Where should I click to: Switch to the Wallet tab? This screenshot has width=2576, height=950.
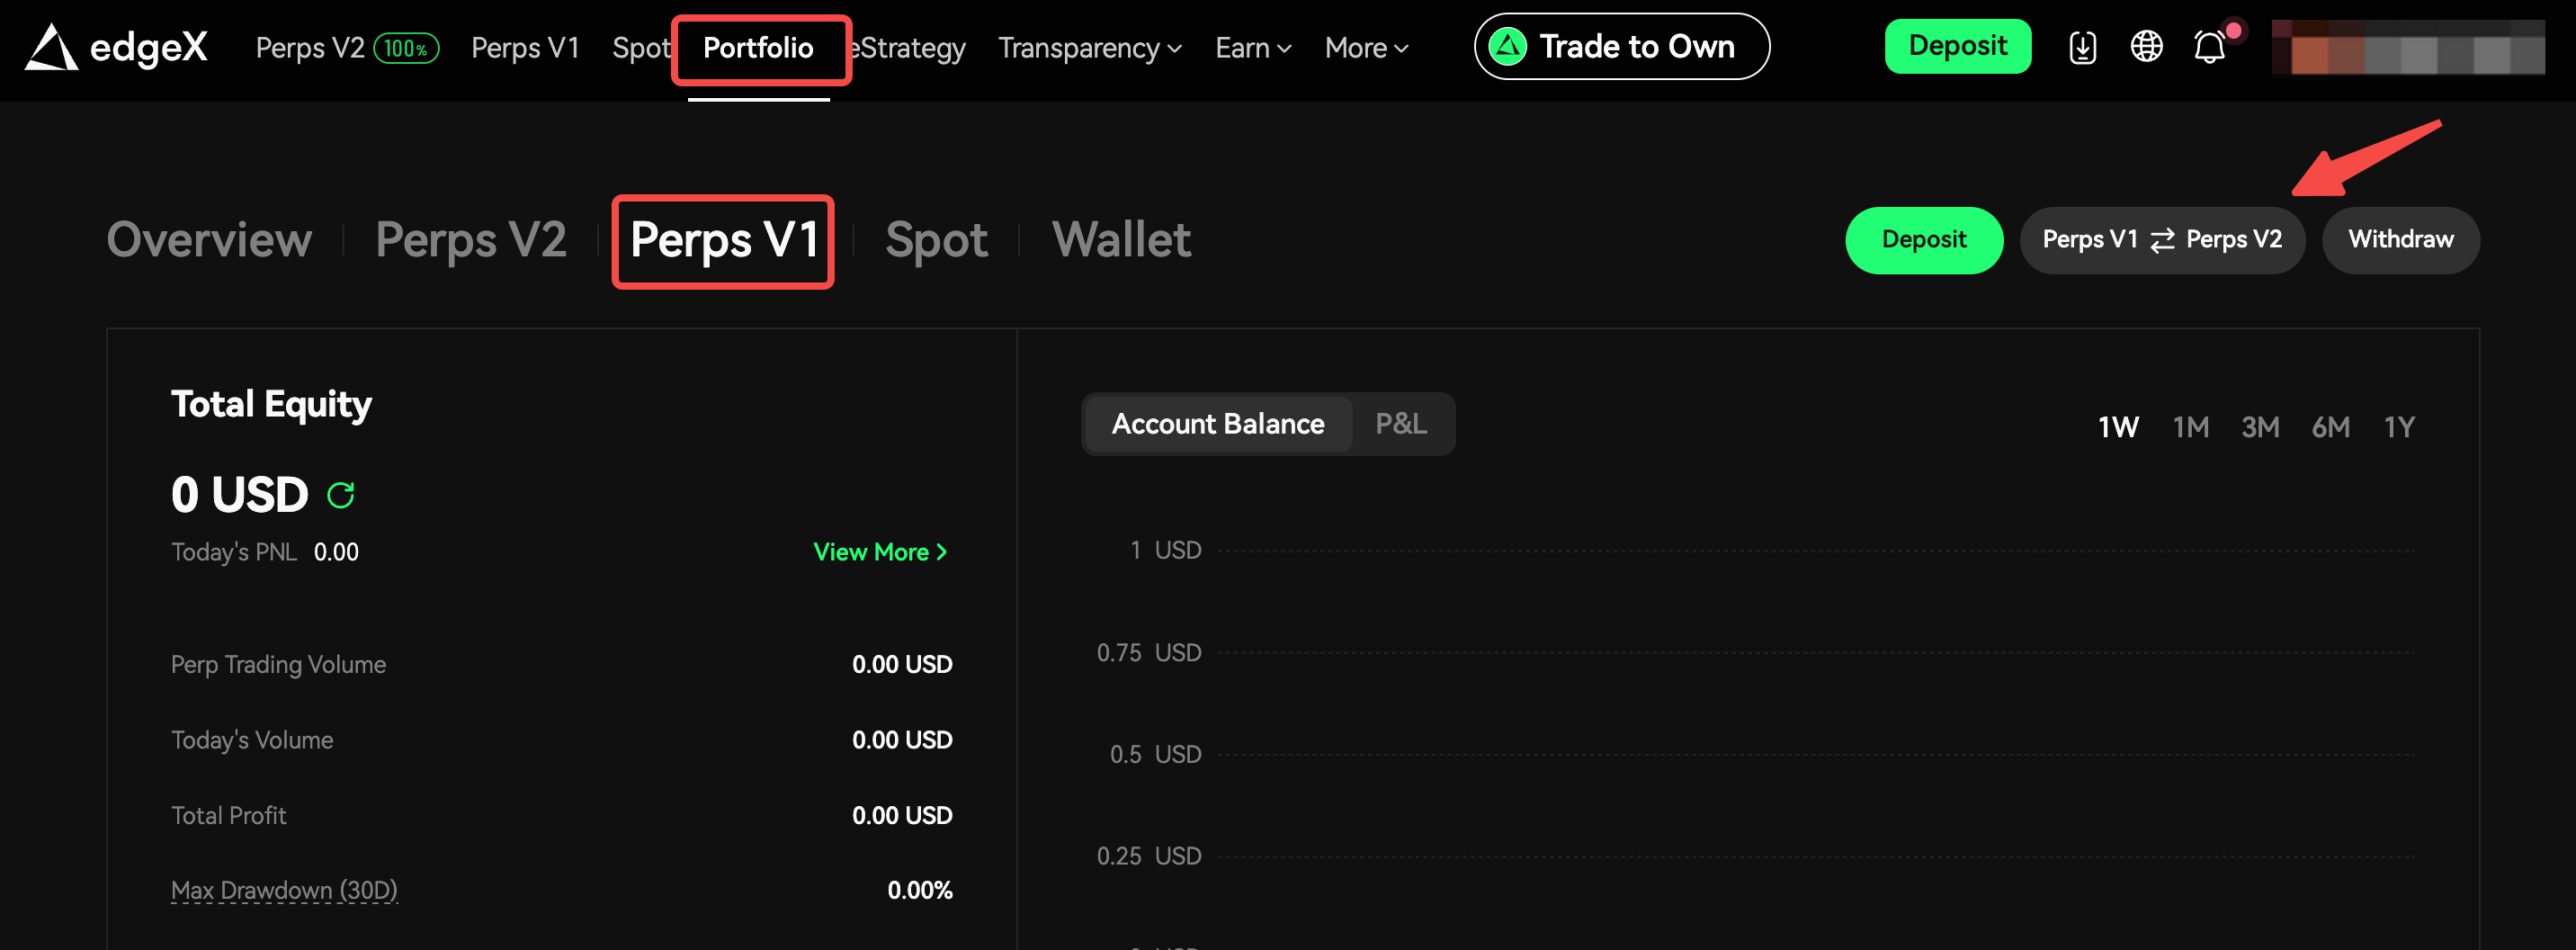(x=1121, y=240)
